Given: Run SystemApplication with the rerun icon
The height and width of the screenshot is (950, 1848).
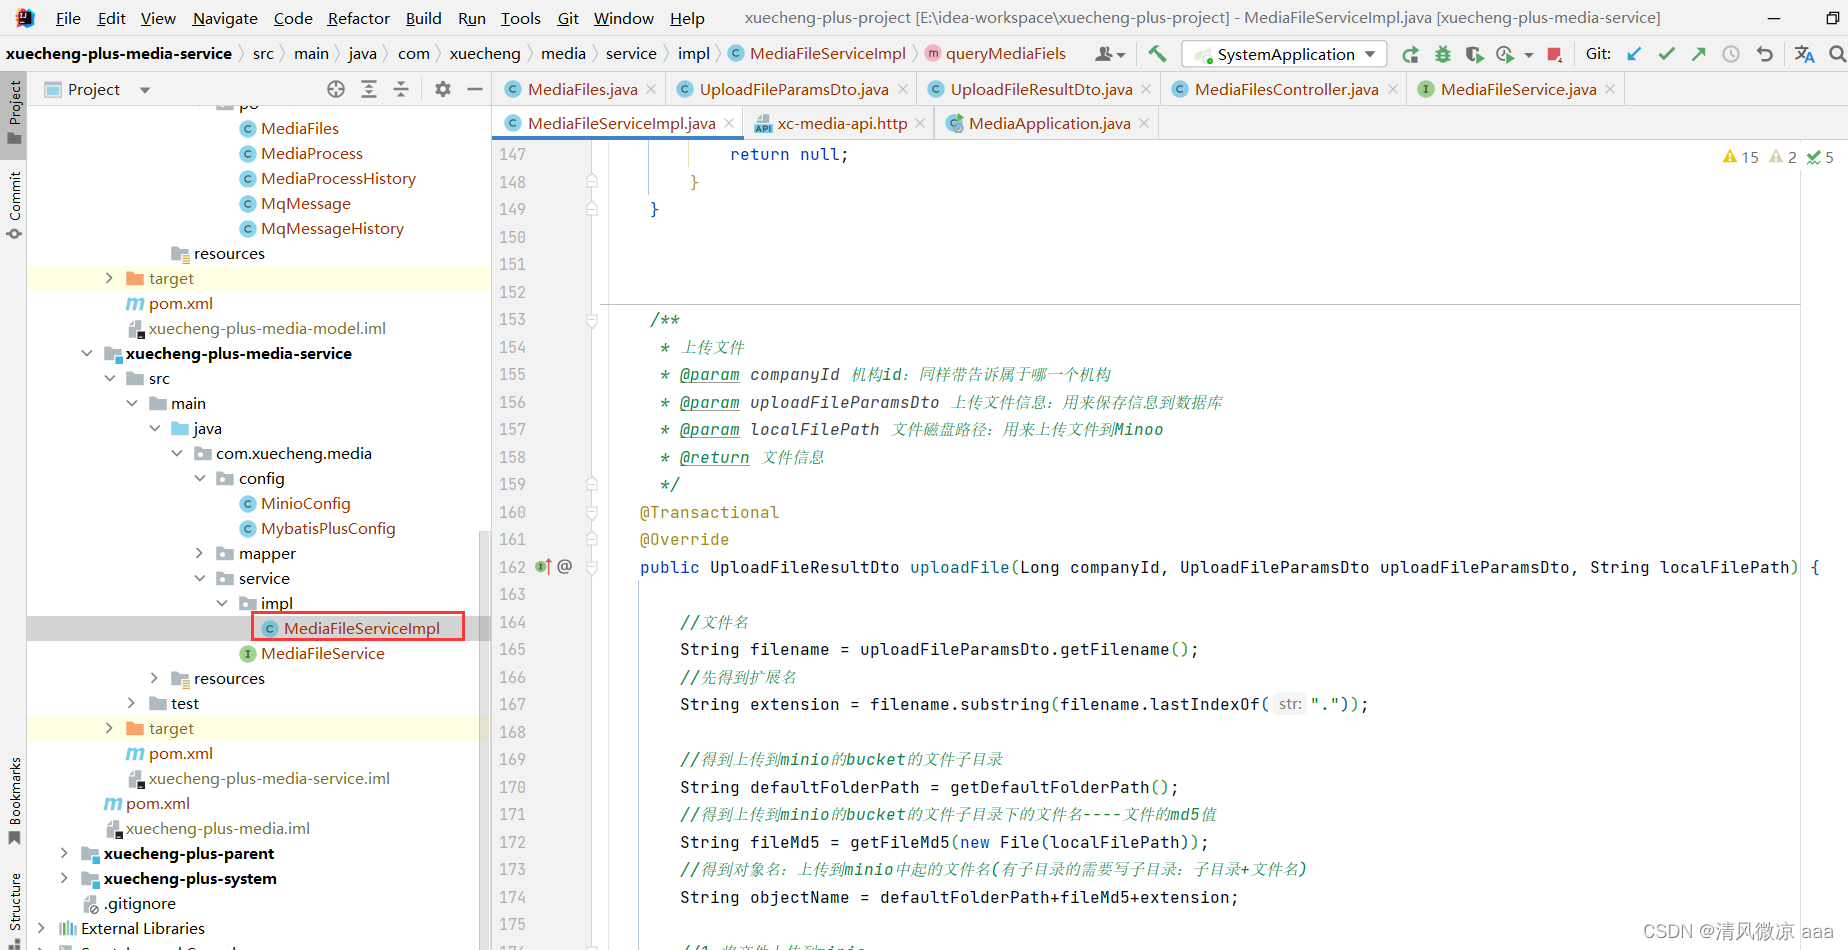Looking at the screenshot, I should tap(1410, 54).
